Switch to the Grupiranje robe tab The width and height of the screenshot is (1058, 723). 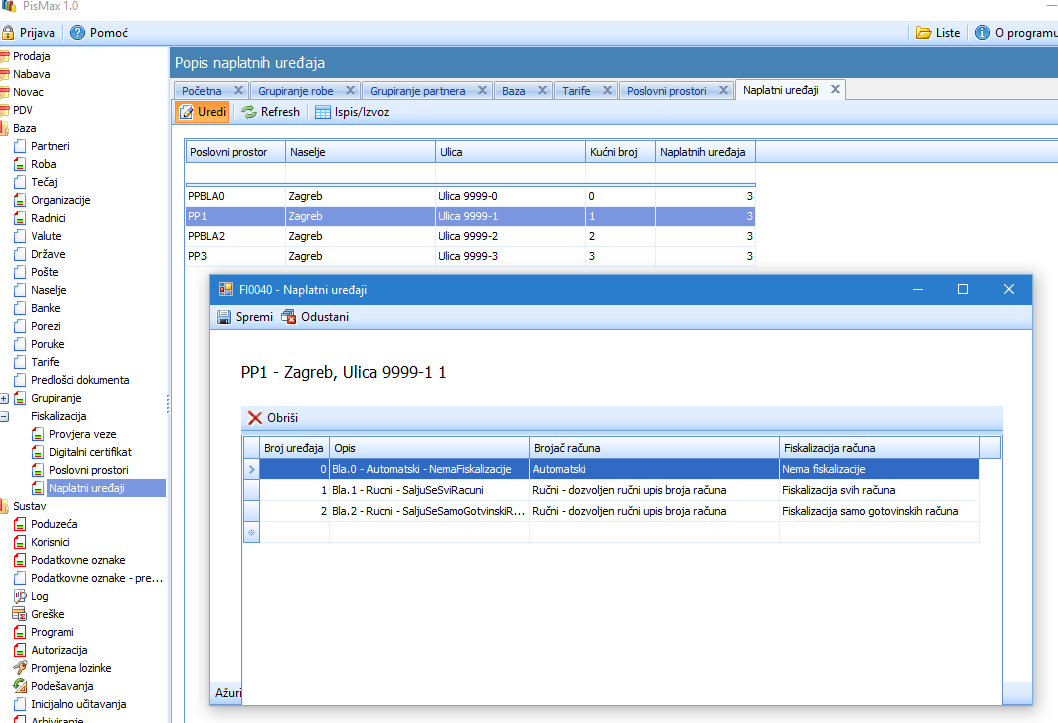click(x=296, y=91)
